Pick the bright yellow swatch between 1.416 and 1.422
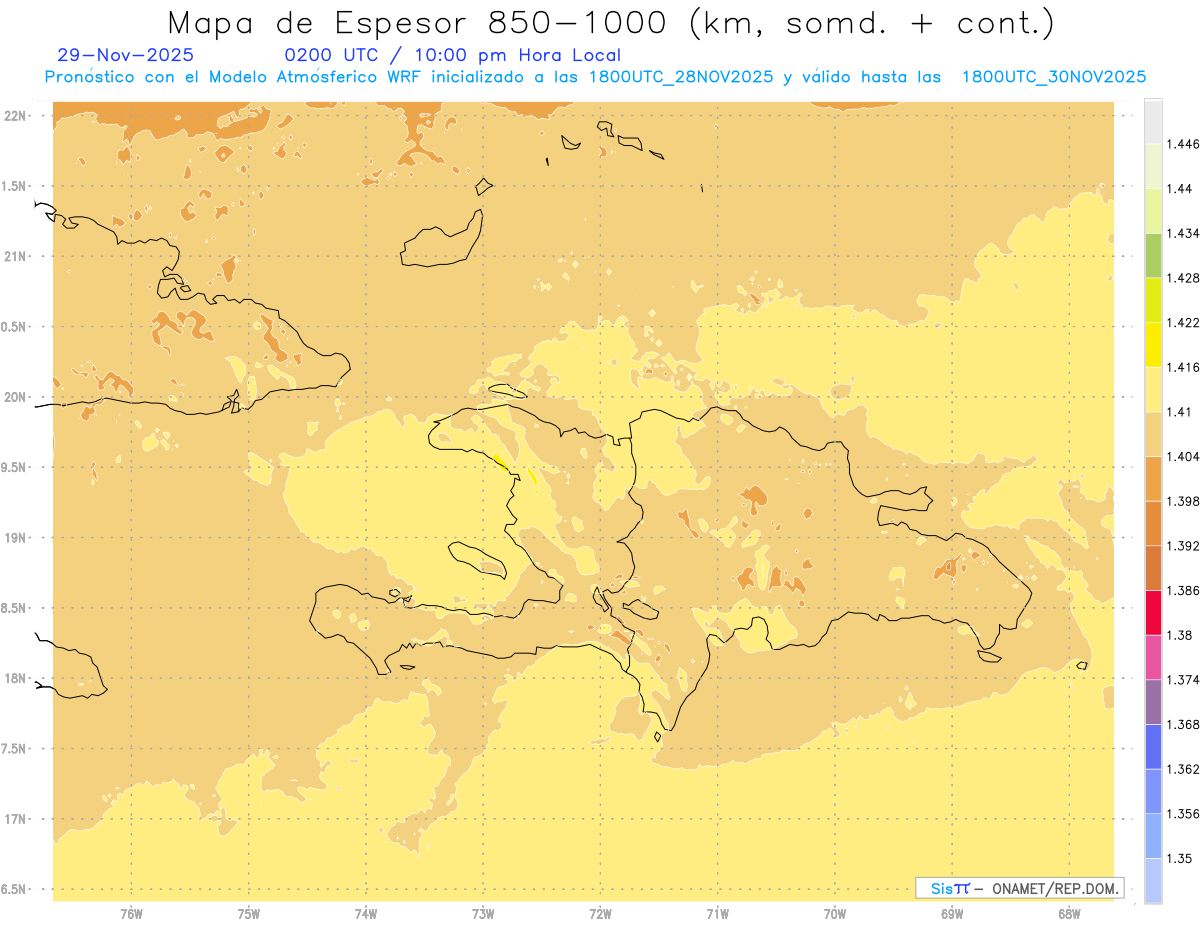The width and height of the screenshot is (1200, 927). [x=1153, y=345]
